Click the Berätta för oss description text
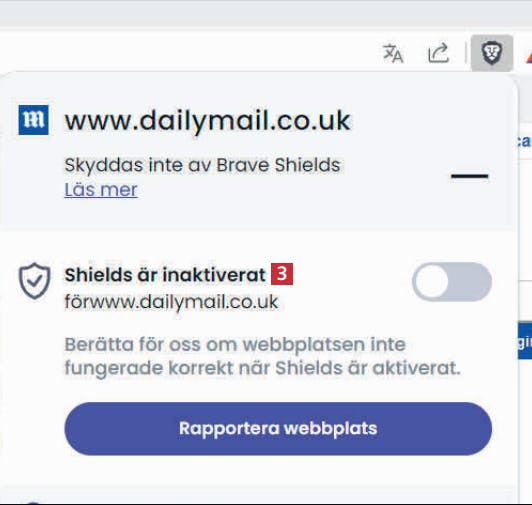 [x=262, y=356]
